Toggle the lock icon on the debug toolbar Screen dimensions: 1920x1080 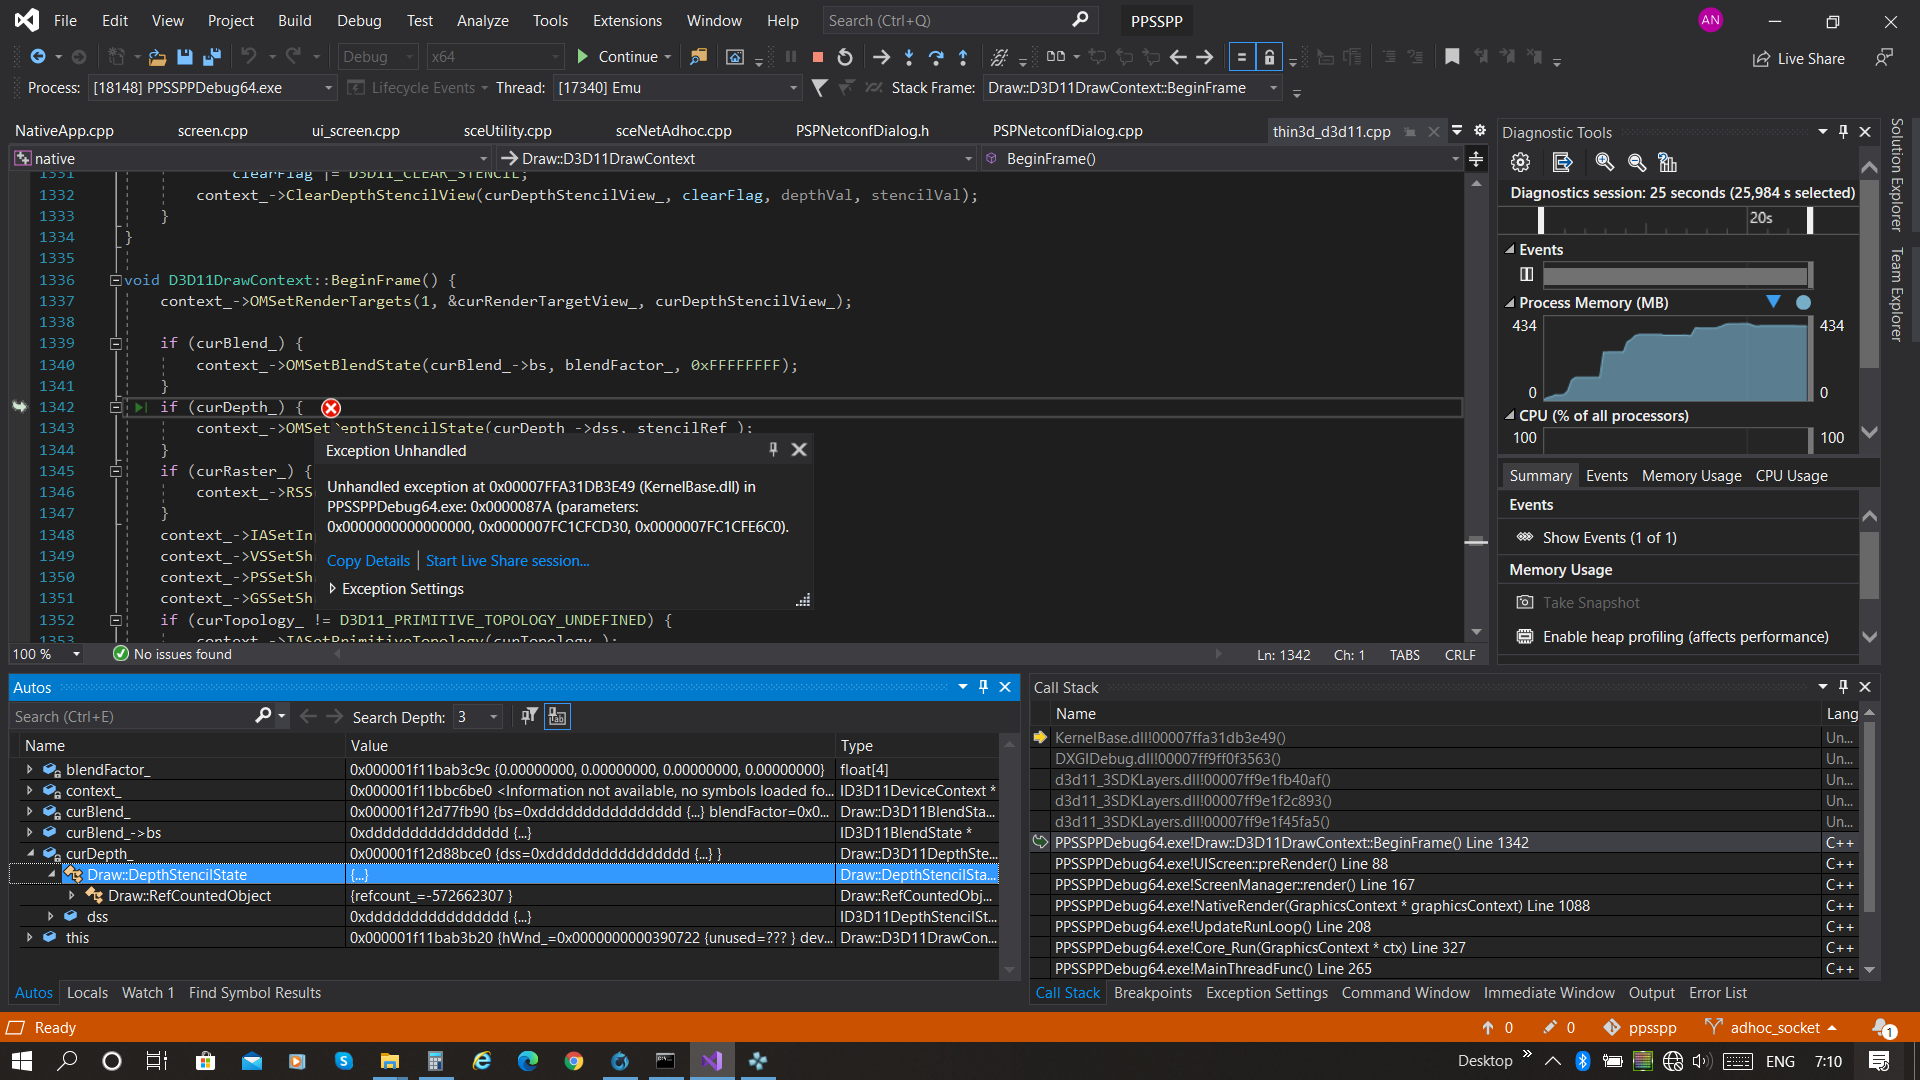(x=1269, y=57)
